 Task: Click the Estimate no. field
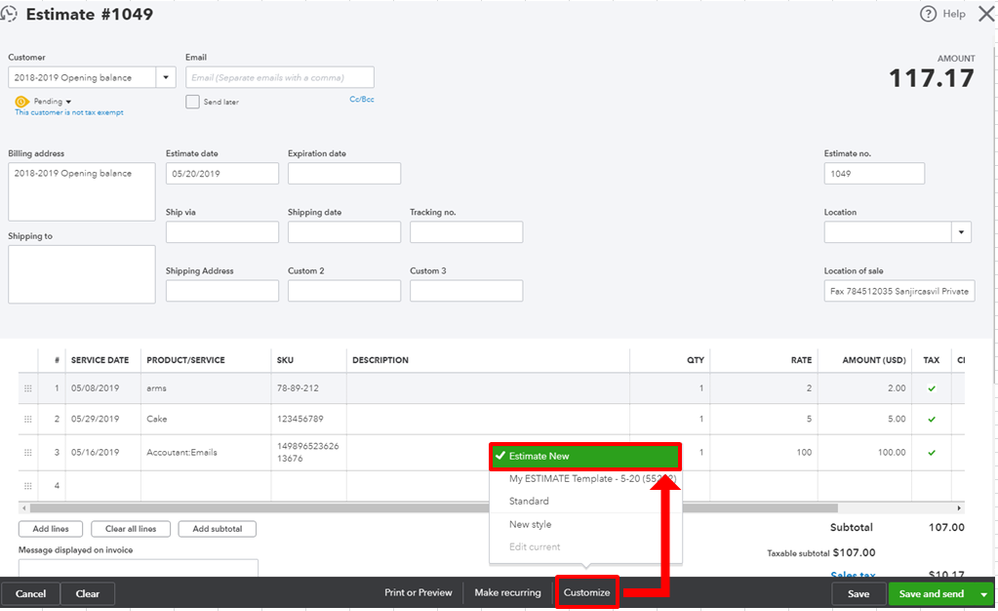tap(874, 174)
